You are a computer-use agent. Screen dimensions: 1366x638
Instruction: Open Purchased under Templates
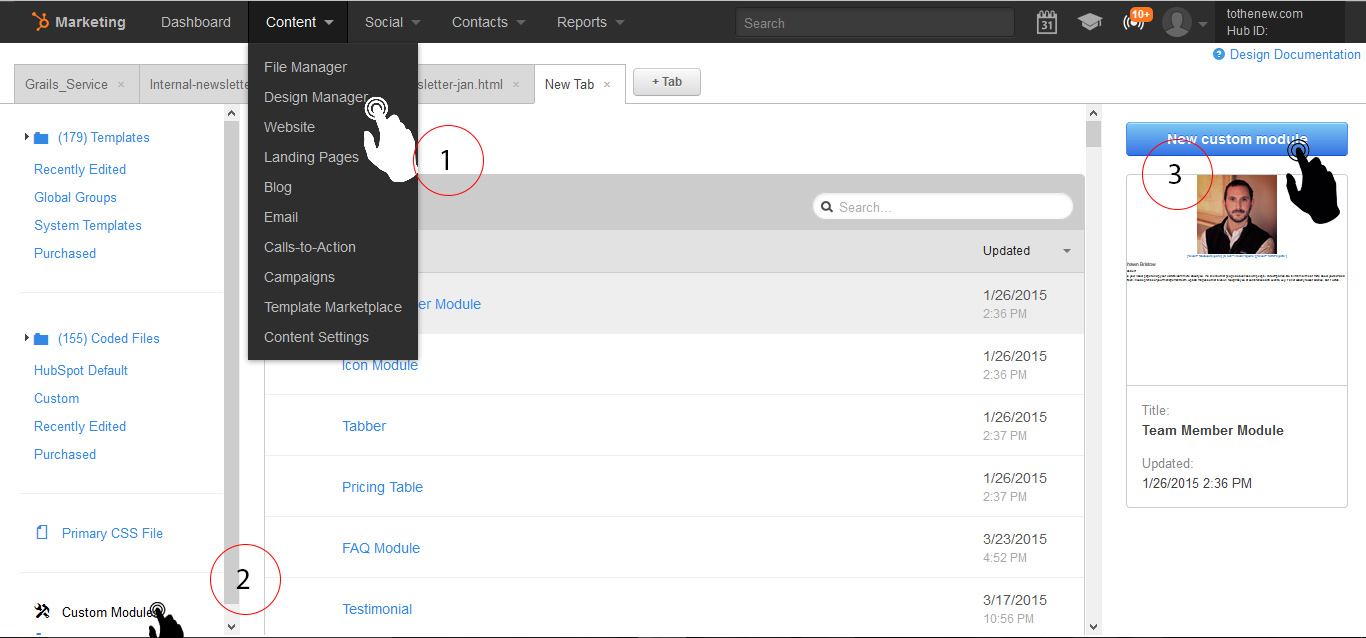coord(65,254)
